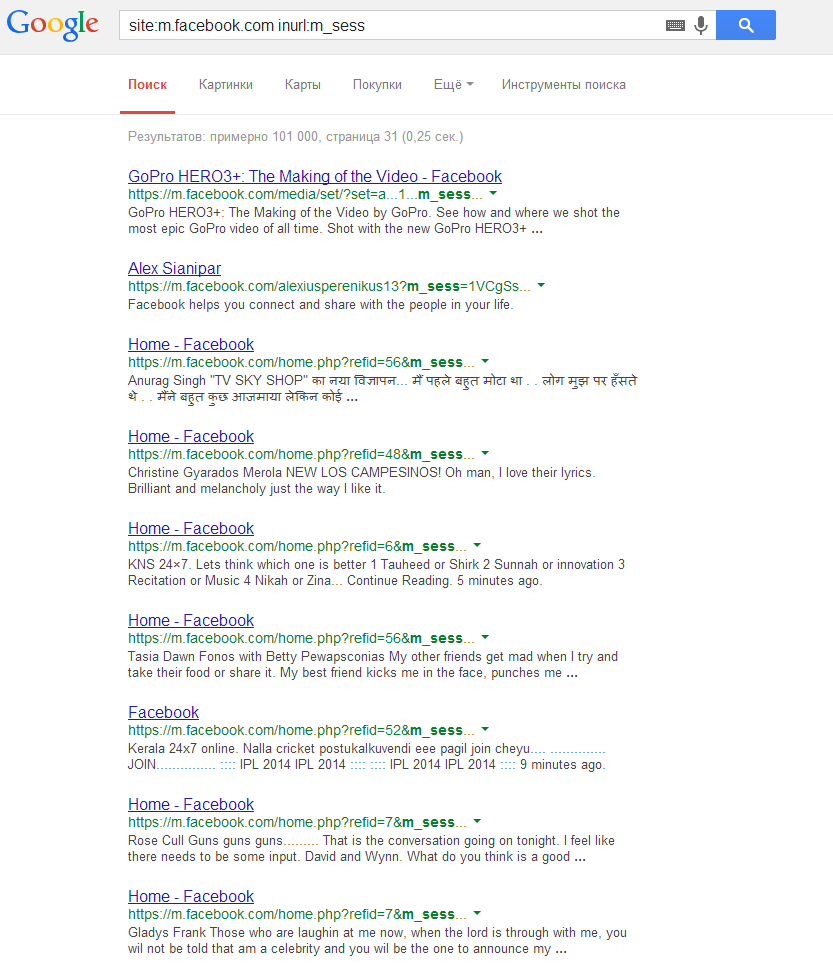833x965 pixels.
Task: Open Инструменты поиска options
Action: click(x=564, y=85)
